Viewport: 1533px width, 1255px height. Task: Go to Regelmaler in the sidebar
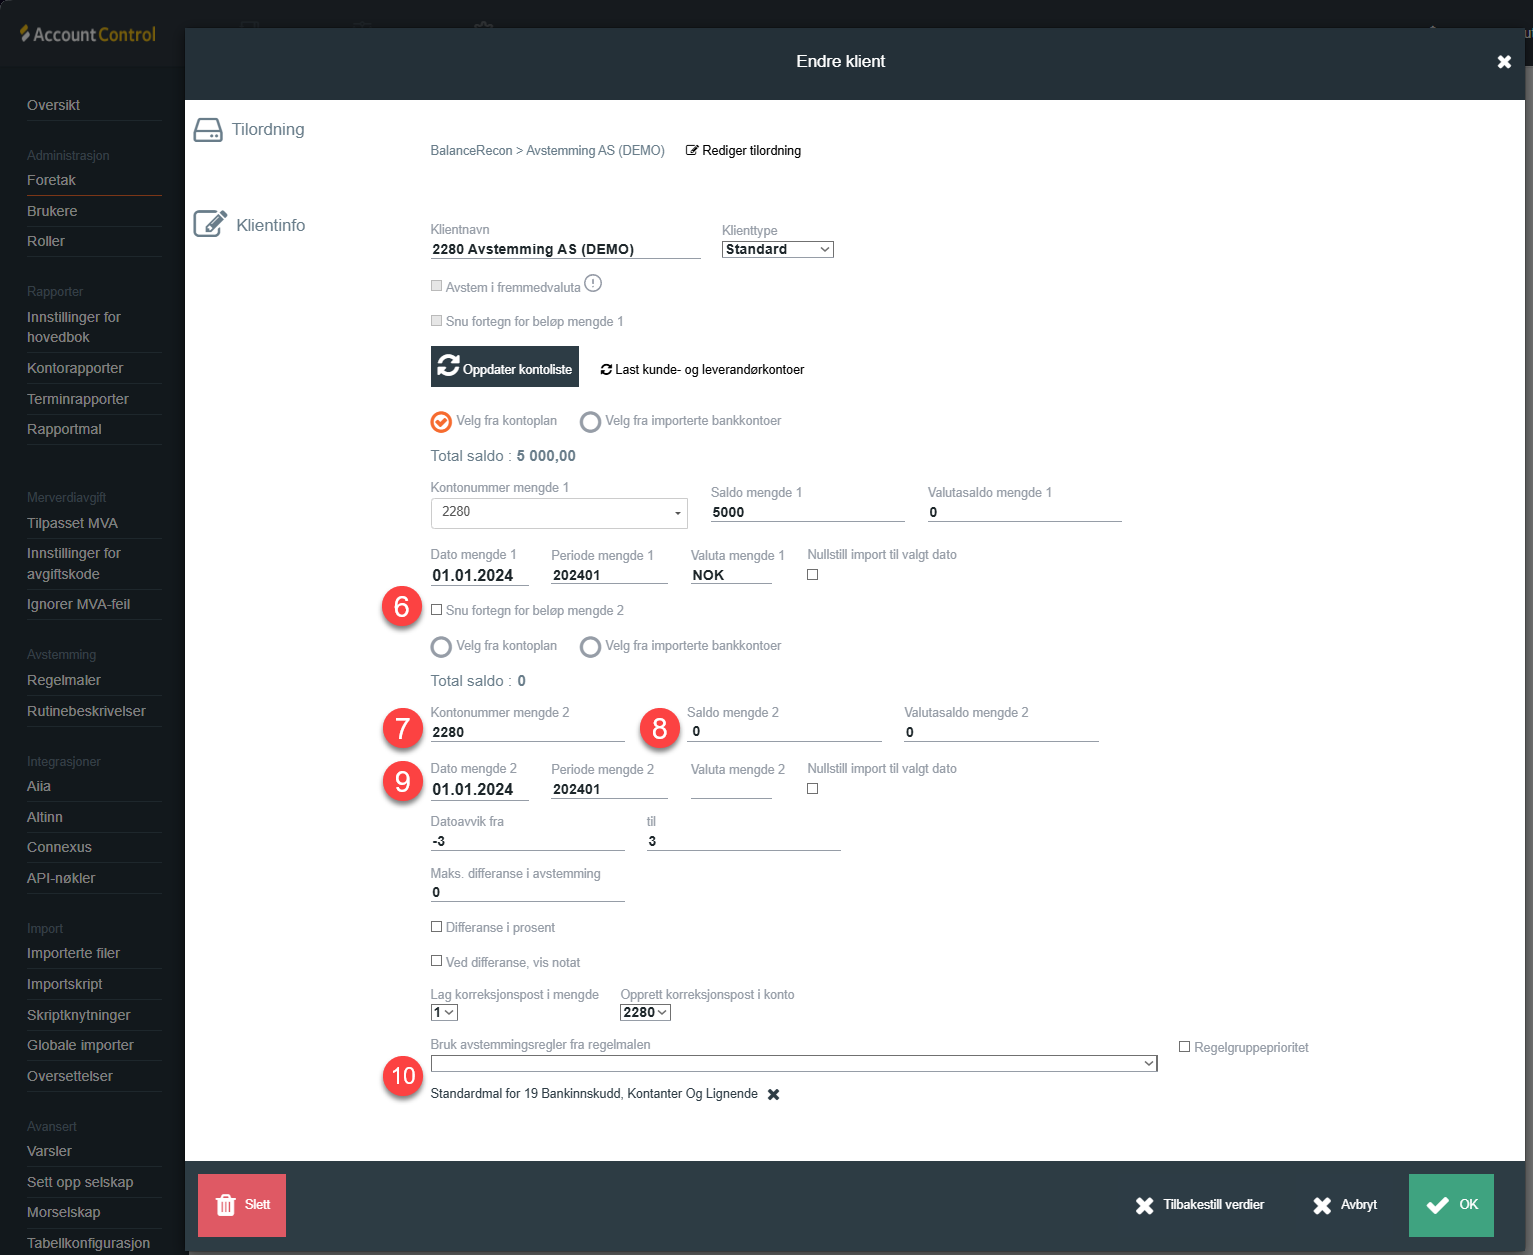click(x=64, y=680)
